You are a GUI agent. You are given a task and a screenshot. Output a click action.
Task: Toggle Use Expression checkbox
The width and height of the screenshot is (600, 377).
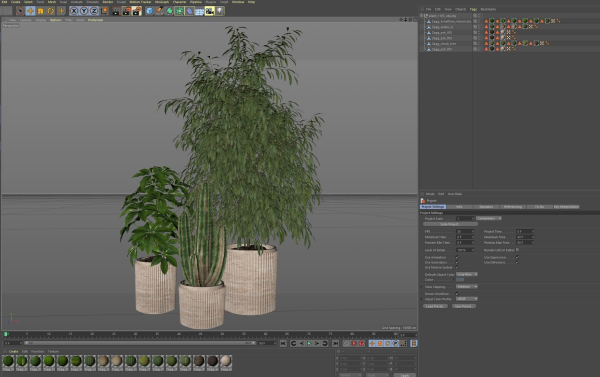pos(517,257)
